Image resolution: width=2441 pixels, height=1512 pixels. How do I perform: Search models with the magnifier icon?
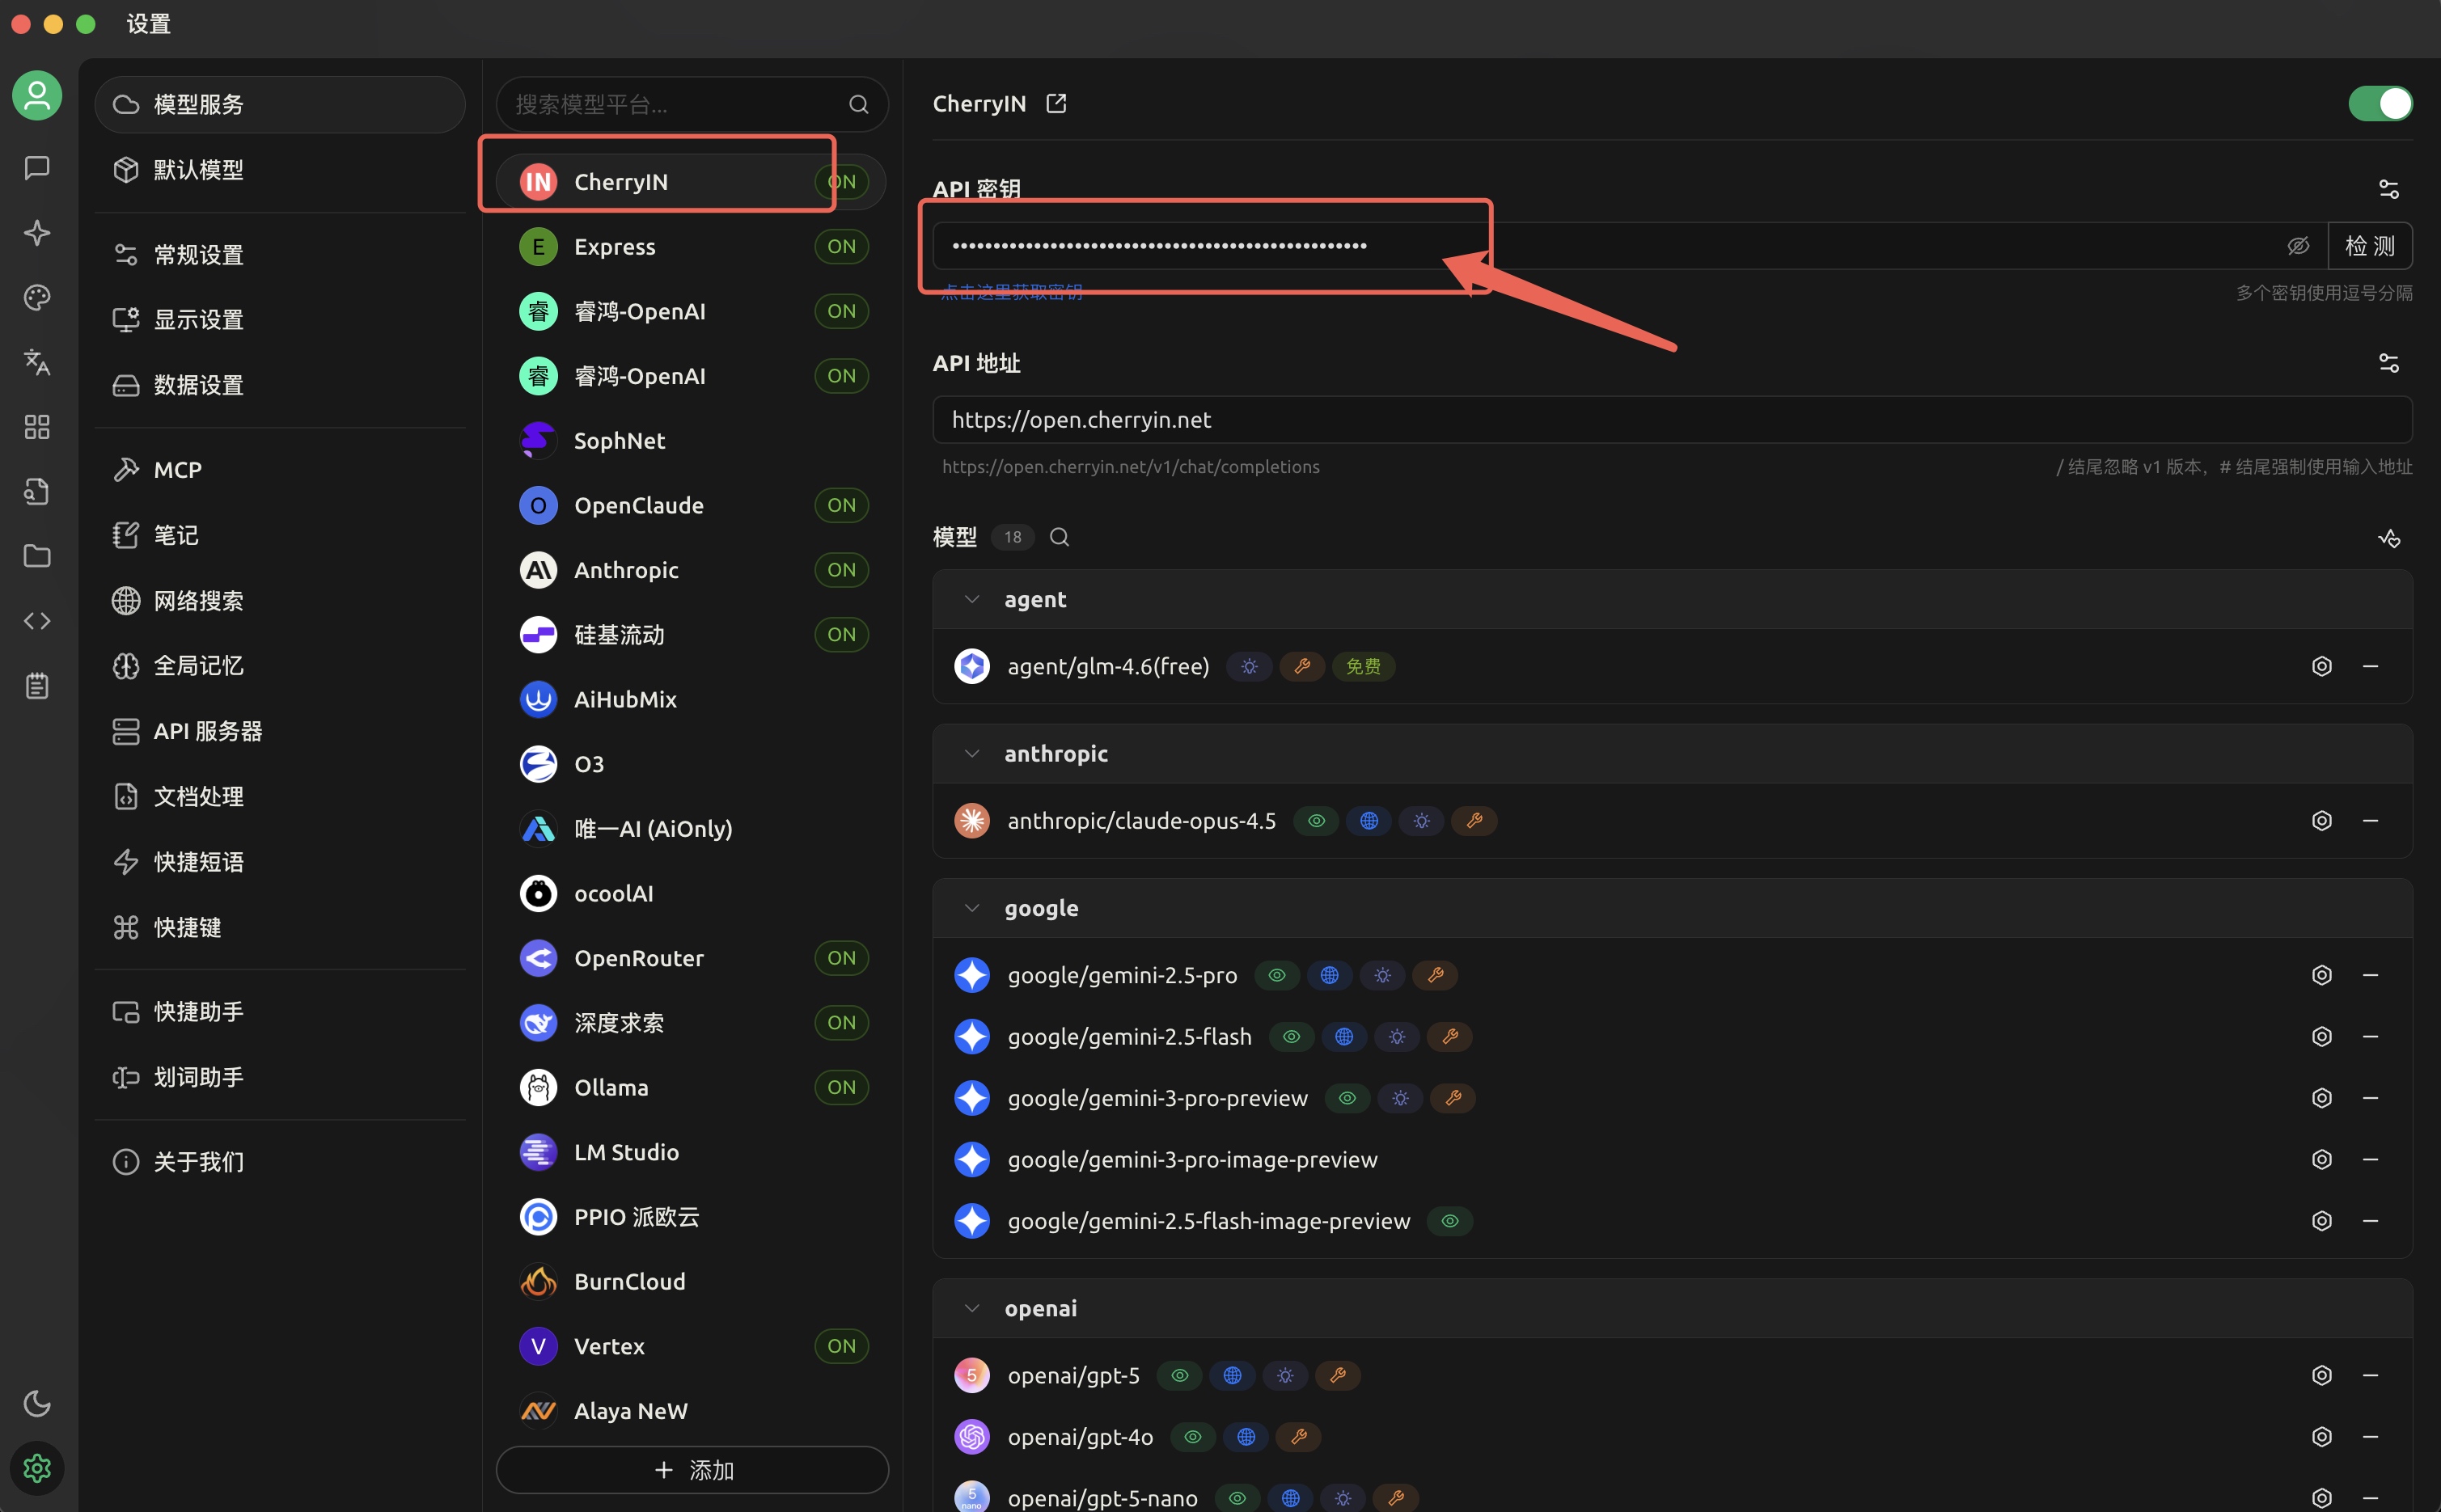[x=1059, y=538]
